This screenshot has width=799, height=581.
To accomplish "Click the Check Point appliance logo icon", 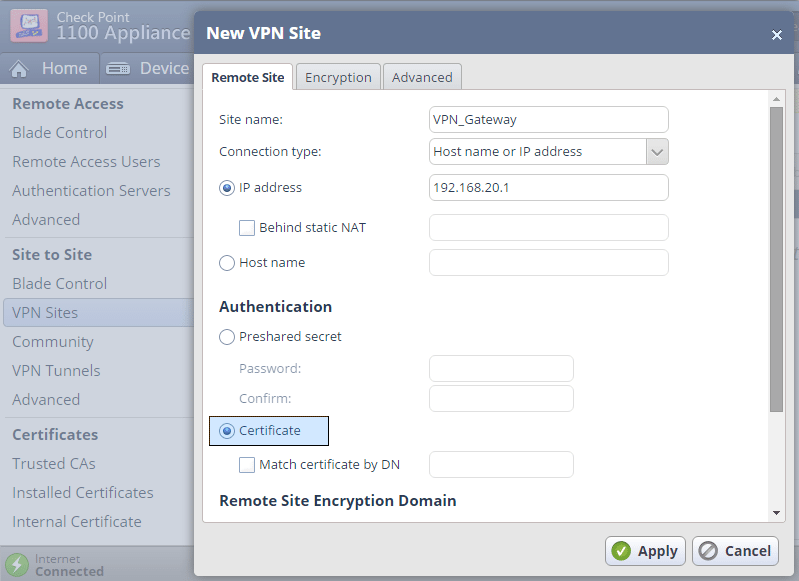I will (x=28, y=25).
